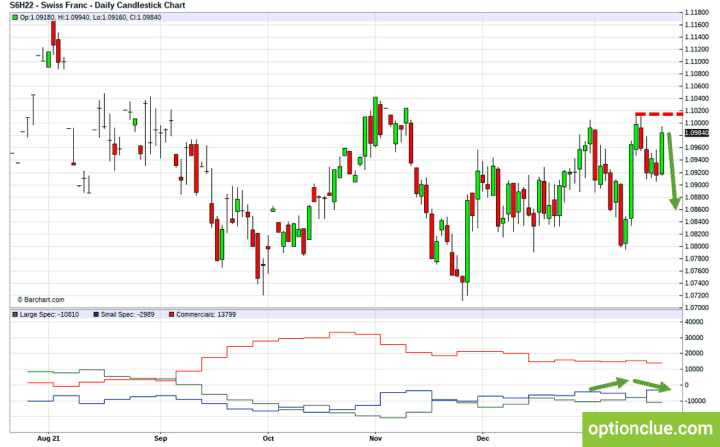Click the 1.09000 price axis label
Screen dimensions: 720x447
pyautogui.click(x=697, y=185)
